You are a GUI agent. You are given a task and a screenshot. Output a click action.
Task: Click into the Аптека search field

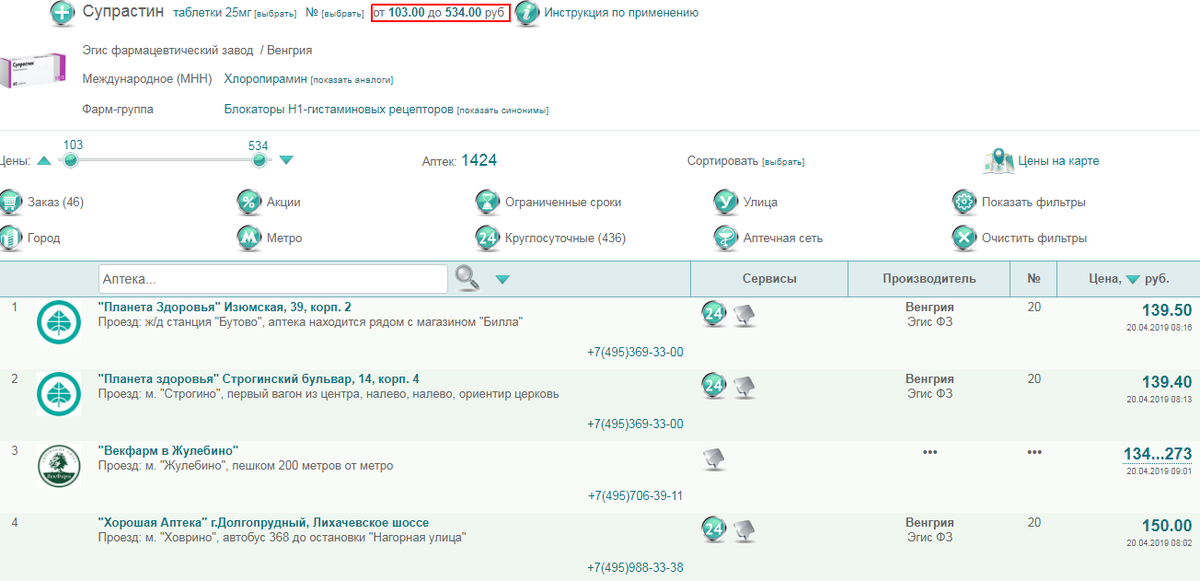[273, 278]
